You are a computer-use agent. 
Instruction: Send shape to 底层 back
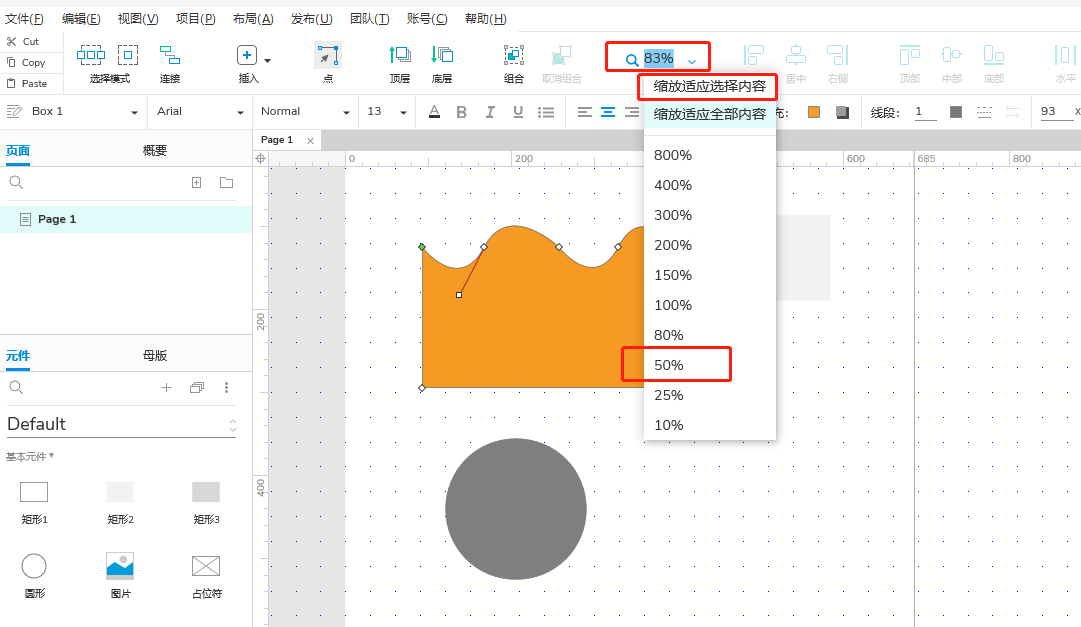(x=442, y=54)
